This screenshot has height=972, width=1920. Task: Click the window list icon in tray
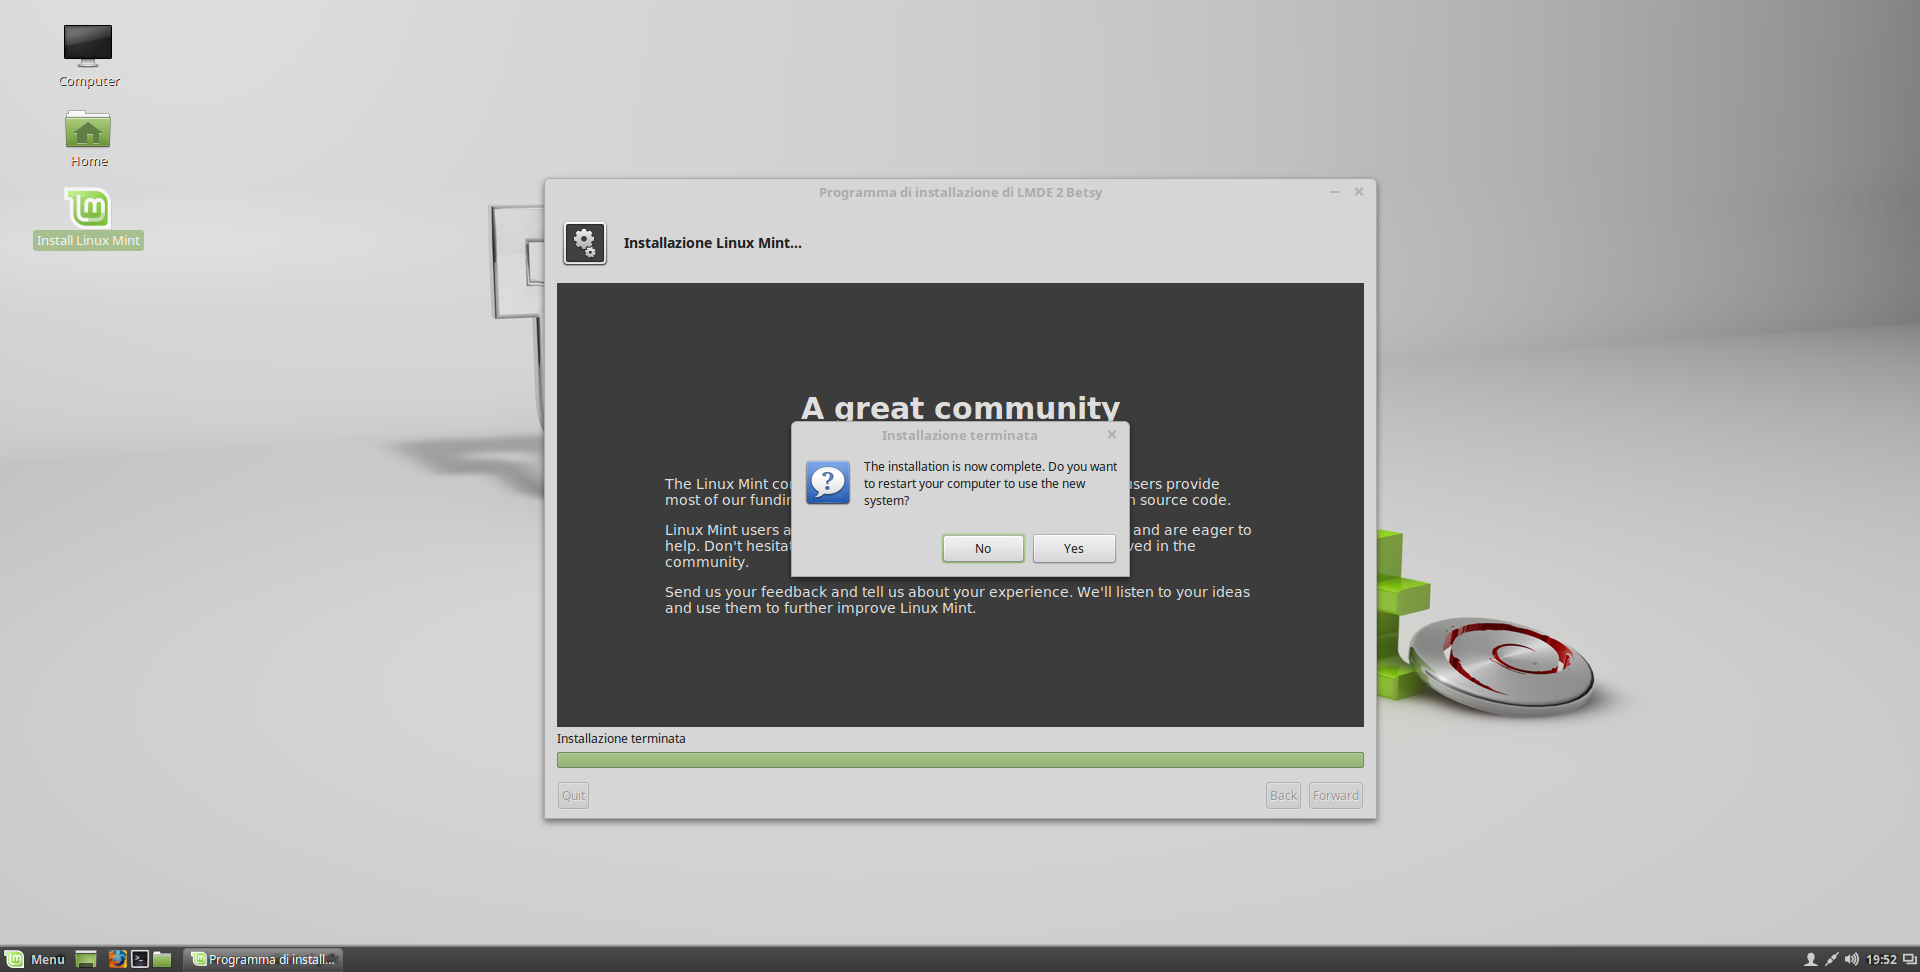point(1909,959)
